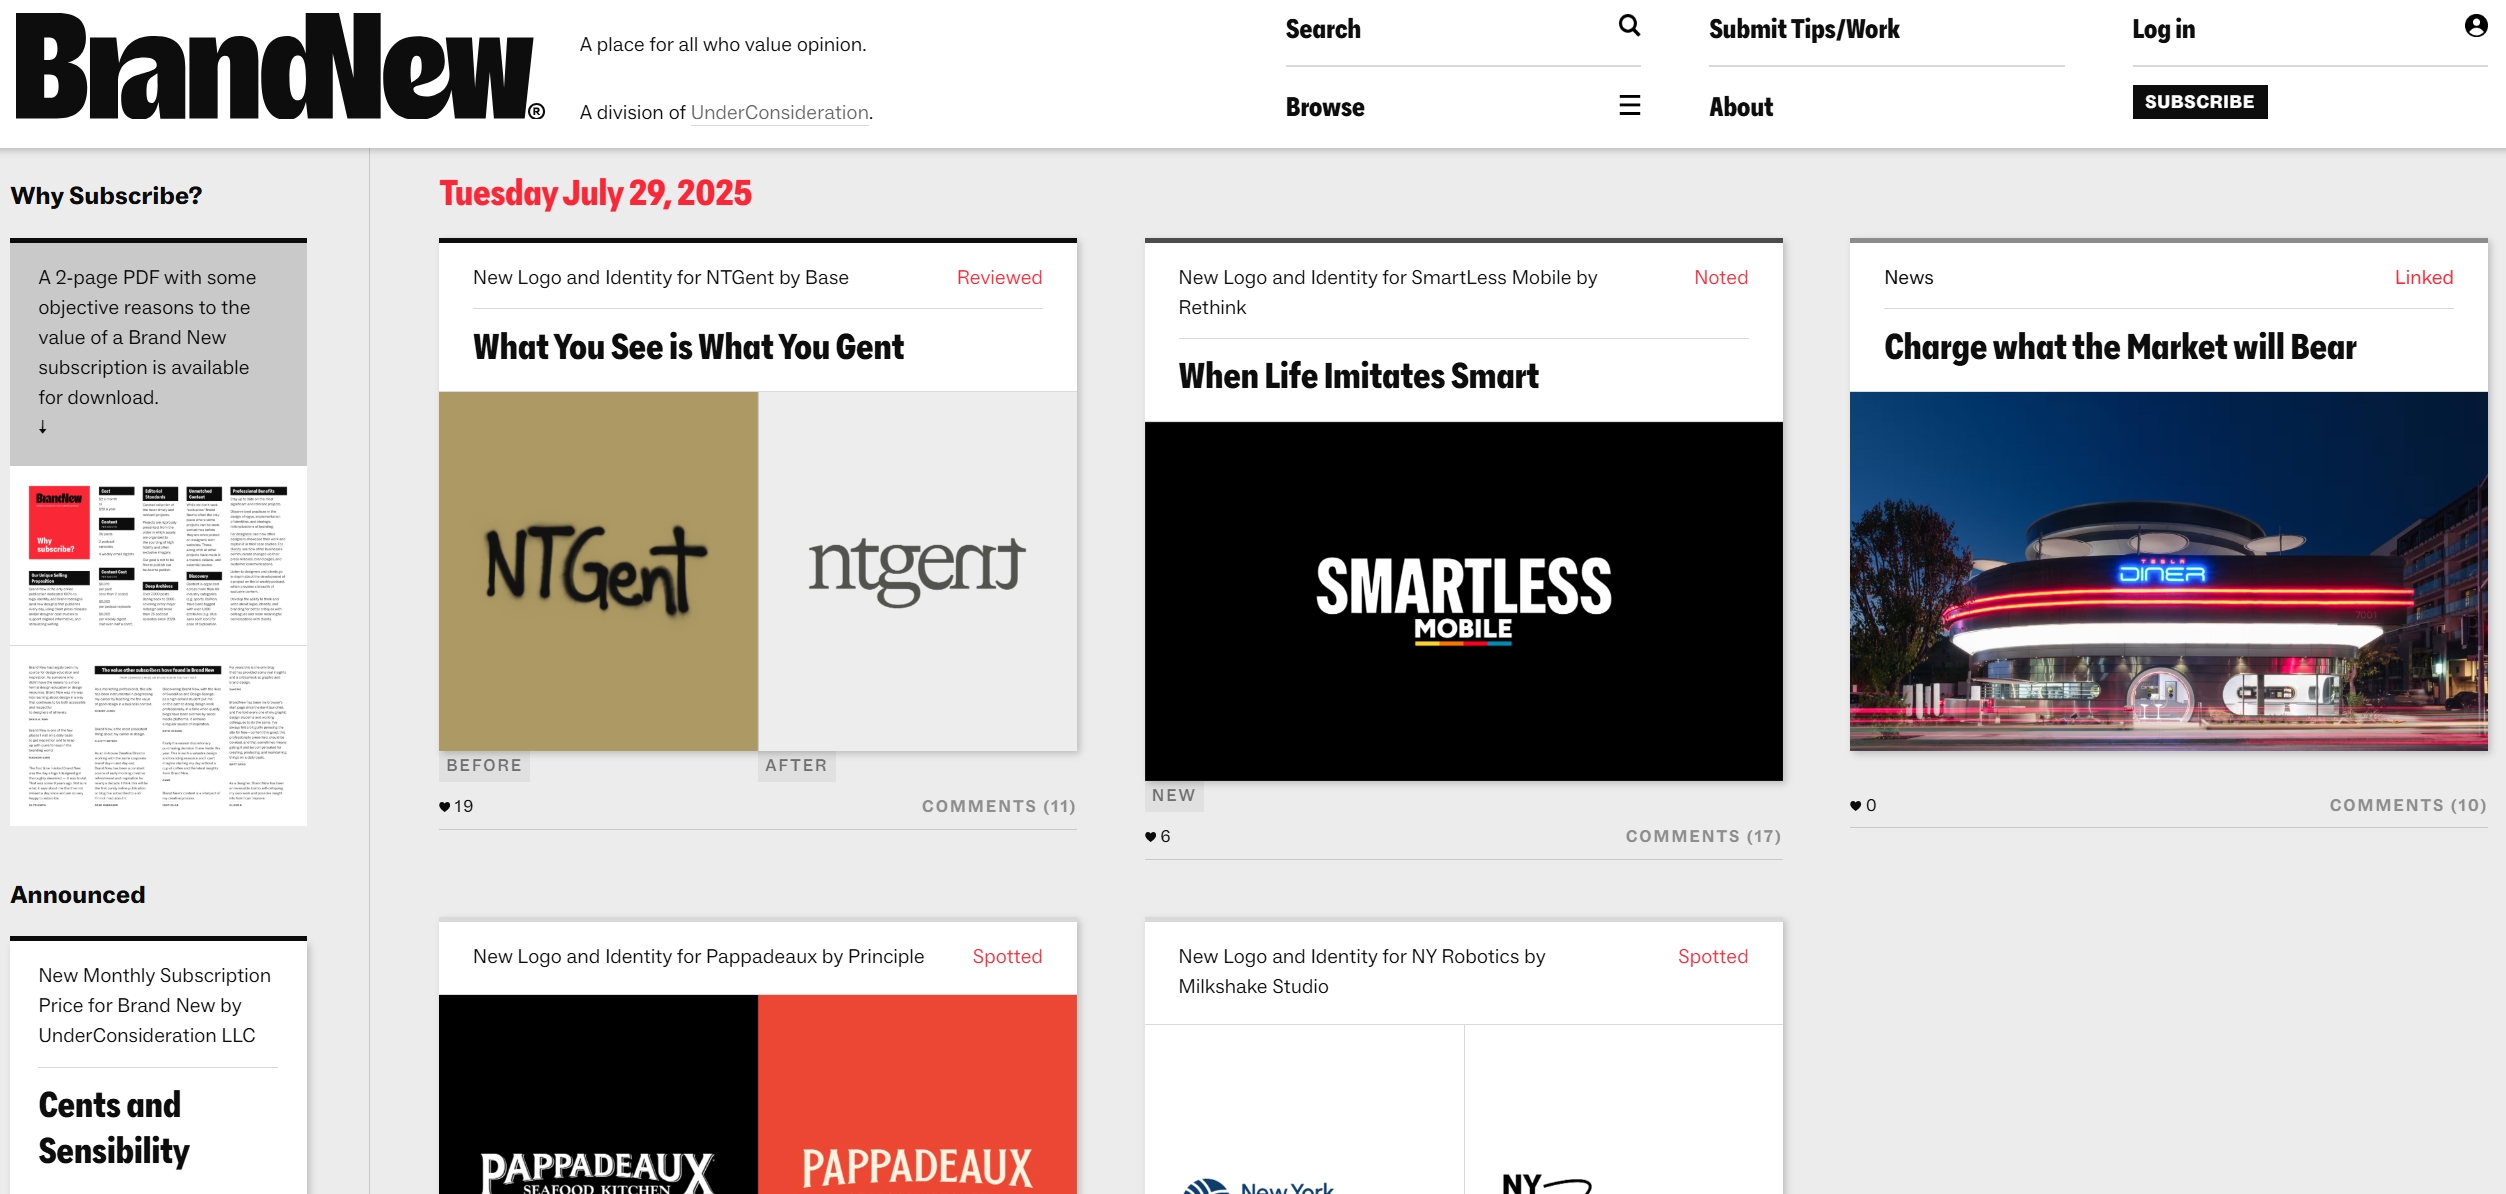Click the 'Why Subscribe?' heading

tap(106, 196)
